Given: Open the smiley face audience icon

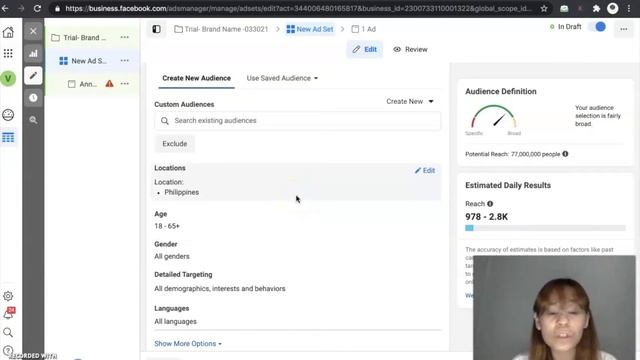Looking at the screenshot, I should tap(8, 115).
